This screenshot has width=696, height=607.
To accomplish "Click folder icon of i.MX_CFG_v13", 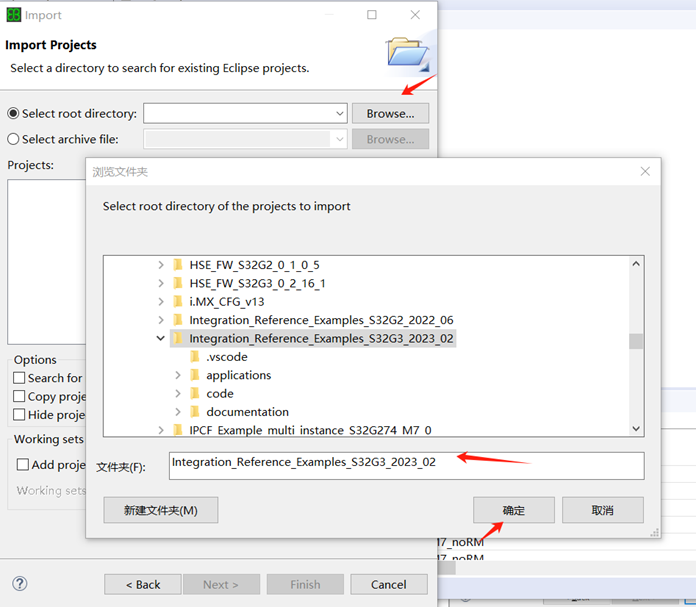I will pyautogui.click(x=178, y=302).
